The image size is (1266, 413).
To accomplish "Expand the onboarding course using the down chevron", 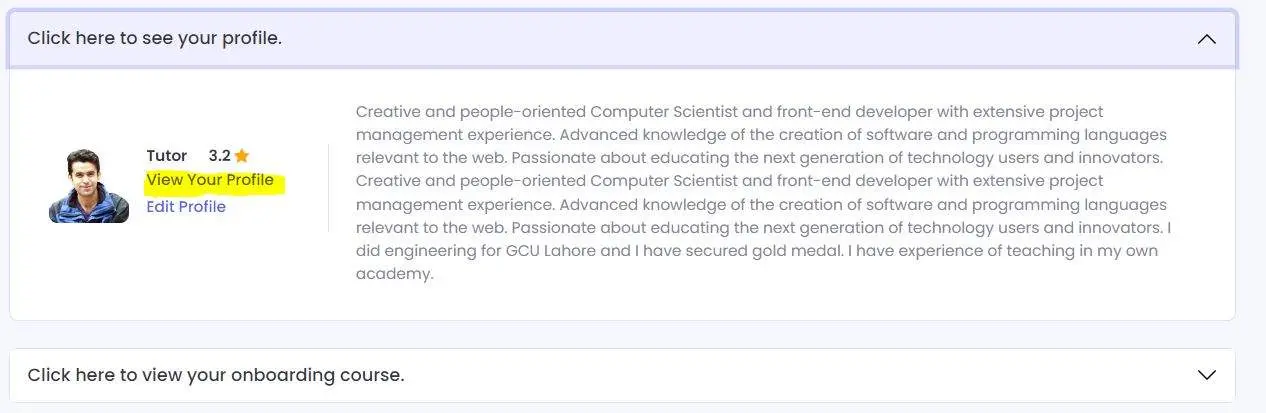I will (1206, 375).
